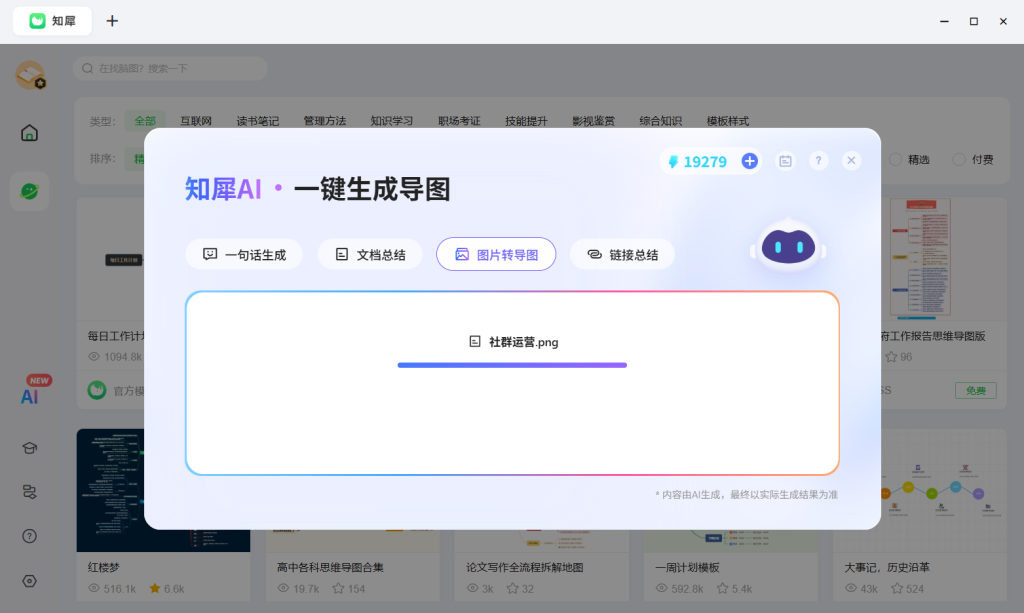This screenshot has height=613, width=1024.
Task: Click the AI robot mascot
Action: pyautogui.click(x=788, y=245)
